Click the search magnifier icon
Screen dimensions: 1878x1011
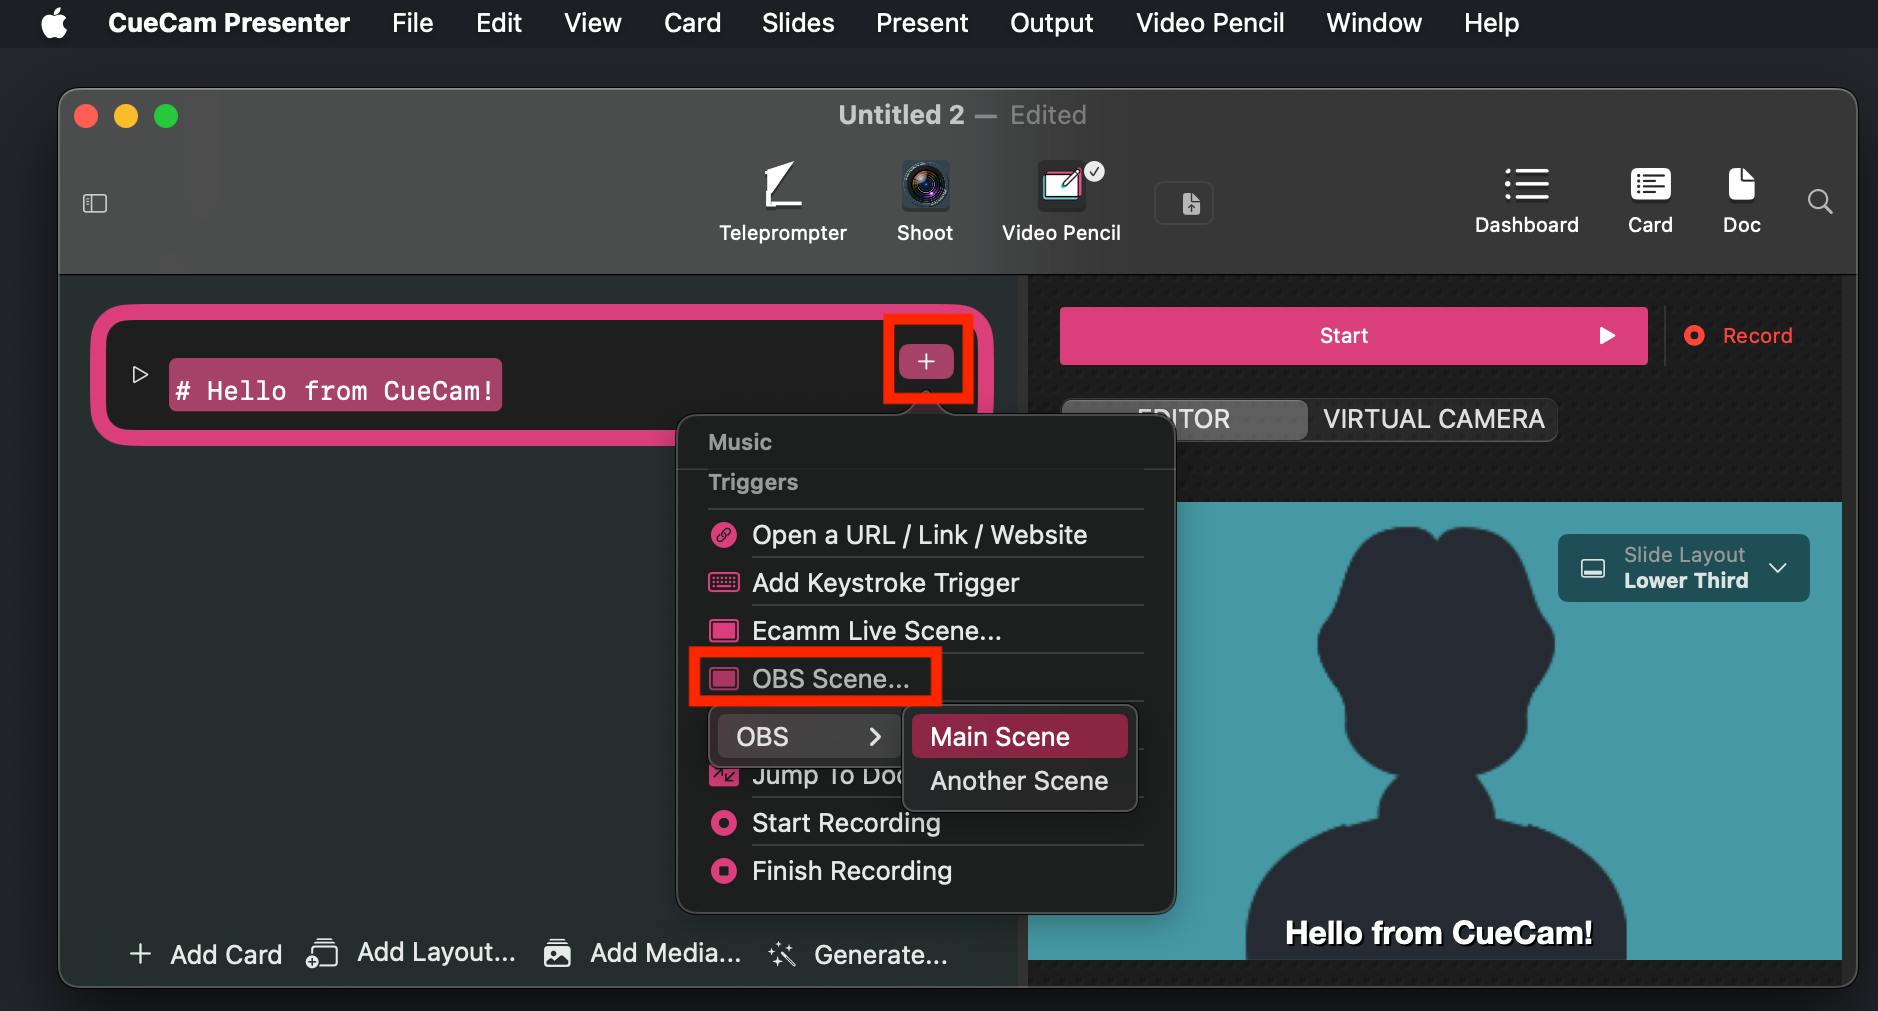[1820, 202]
